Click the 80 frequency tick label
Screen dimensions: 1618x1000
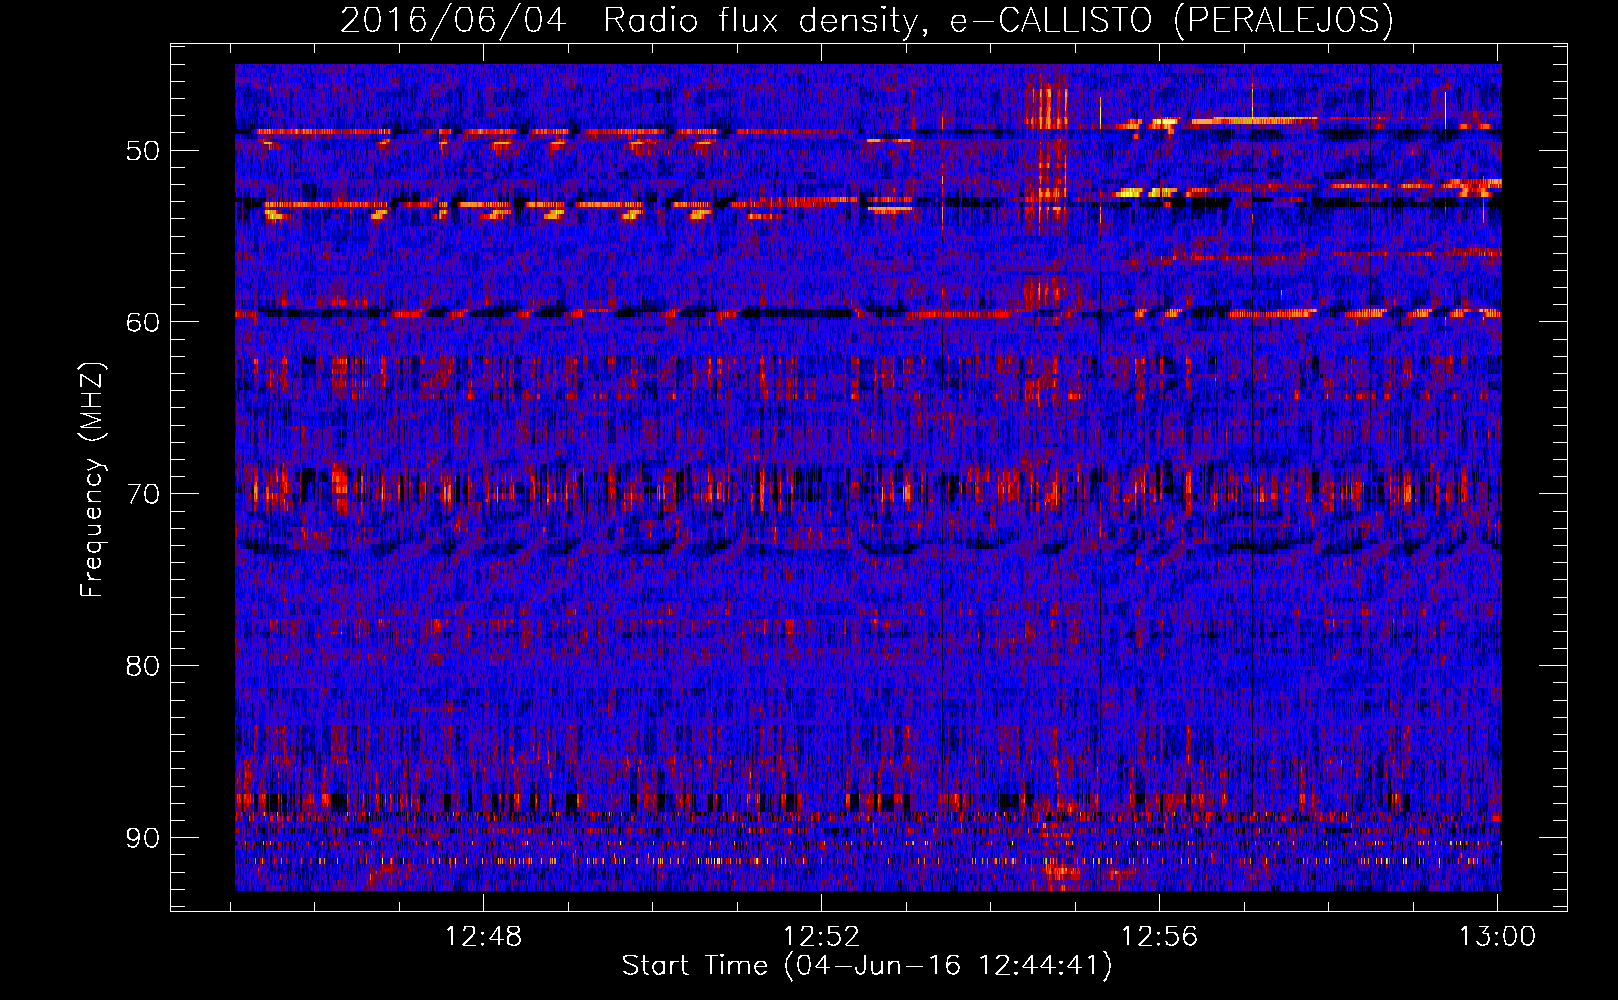(143, 666)
